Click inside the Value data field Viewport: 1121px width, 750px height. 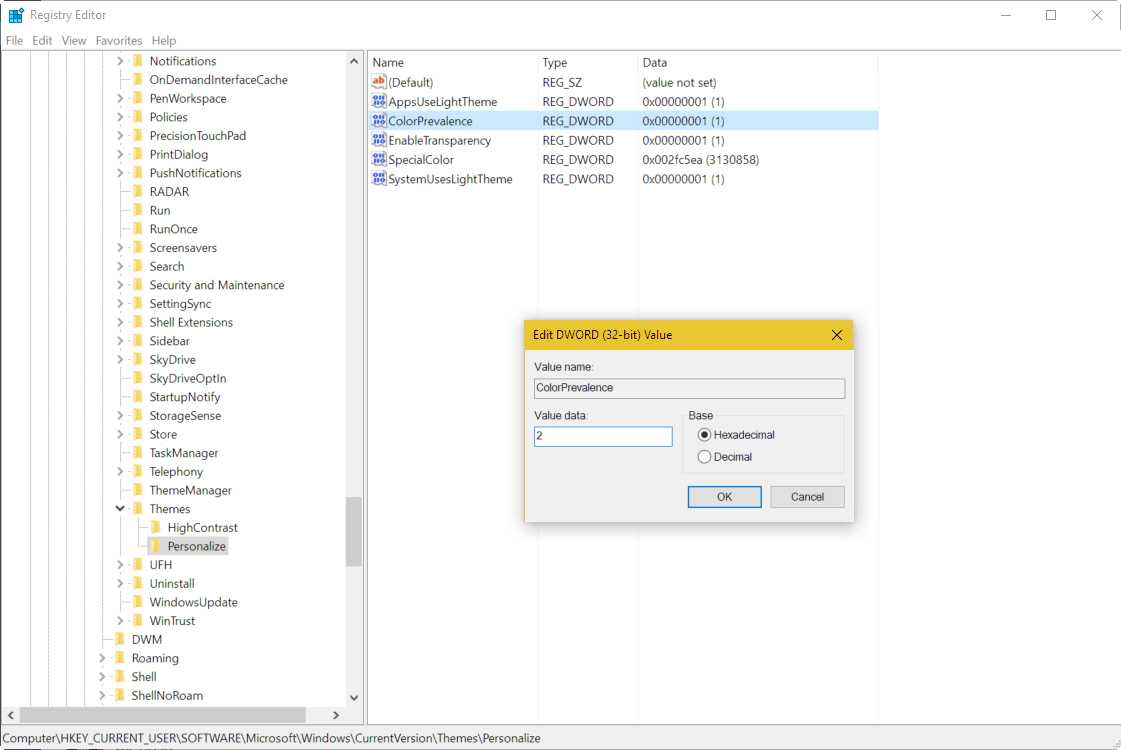tap(603, 437)
